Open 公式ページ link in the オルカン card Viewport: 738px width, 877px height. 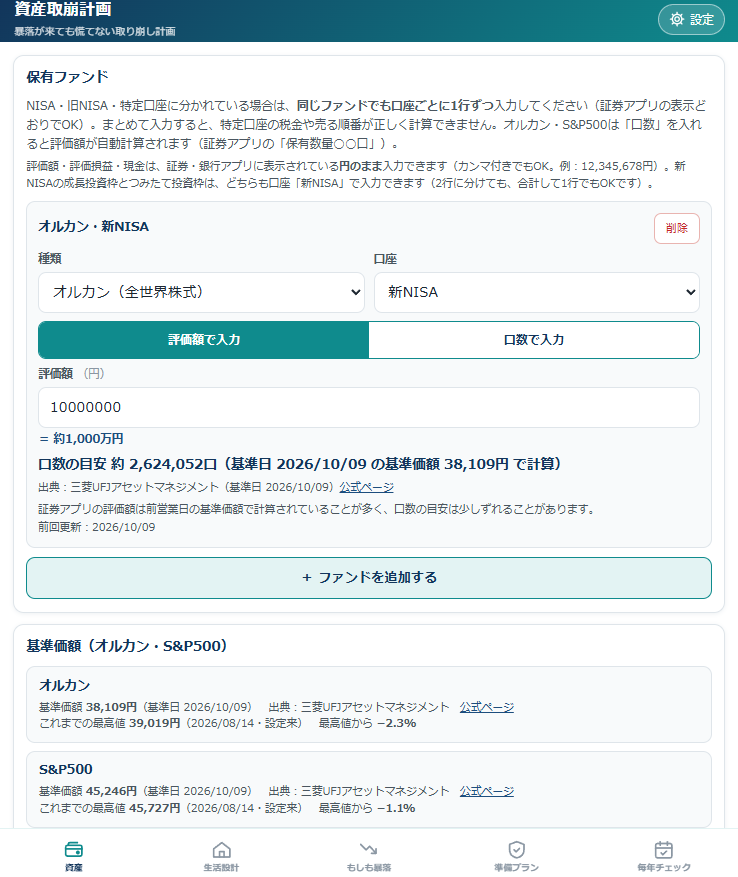pos(487,707)
